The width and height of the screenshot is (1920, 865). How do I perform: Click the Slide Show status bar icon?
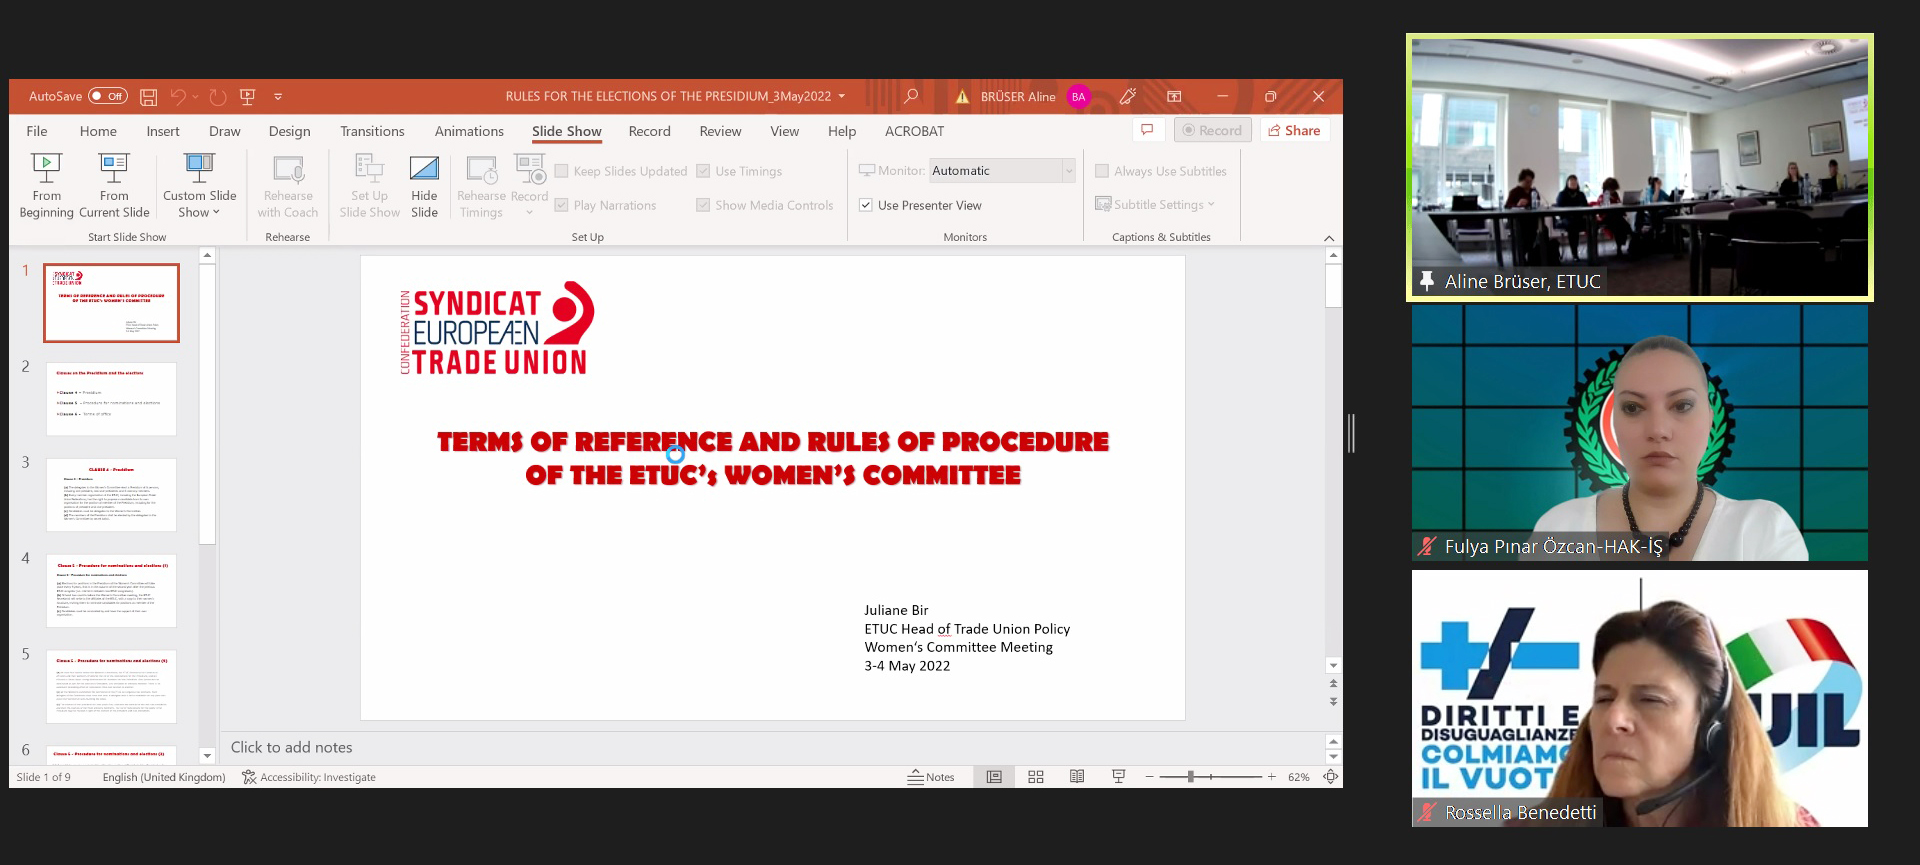(x=1119, y=777)
